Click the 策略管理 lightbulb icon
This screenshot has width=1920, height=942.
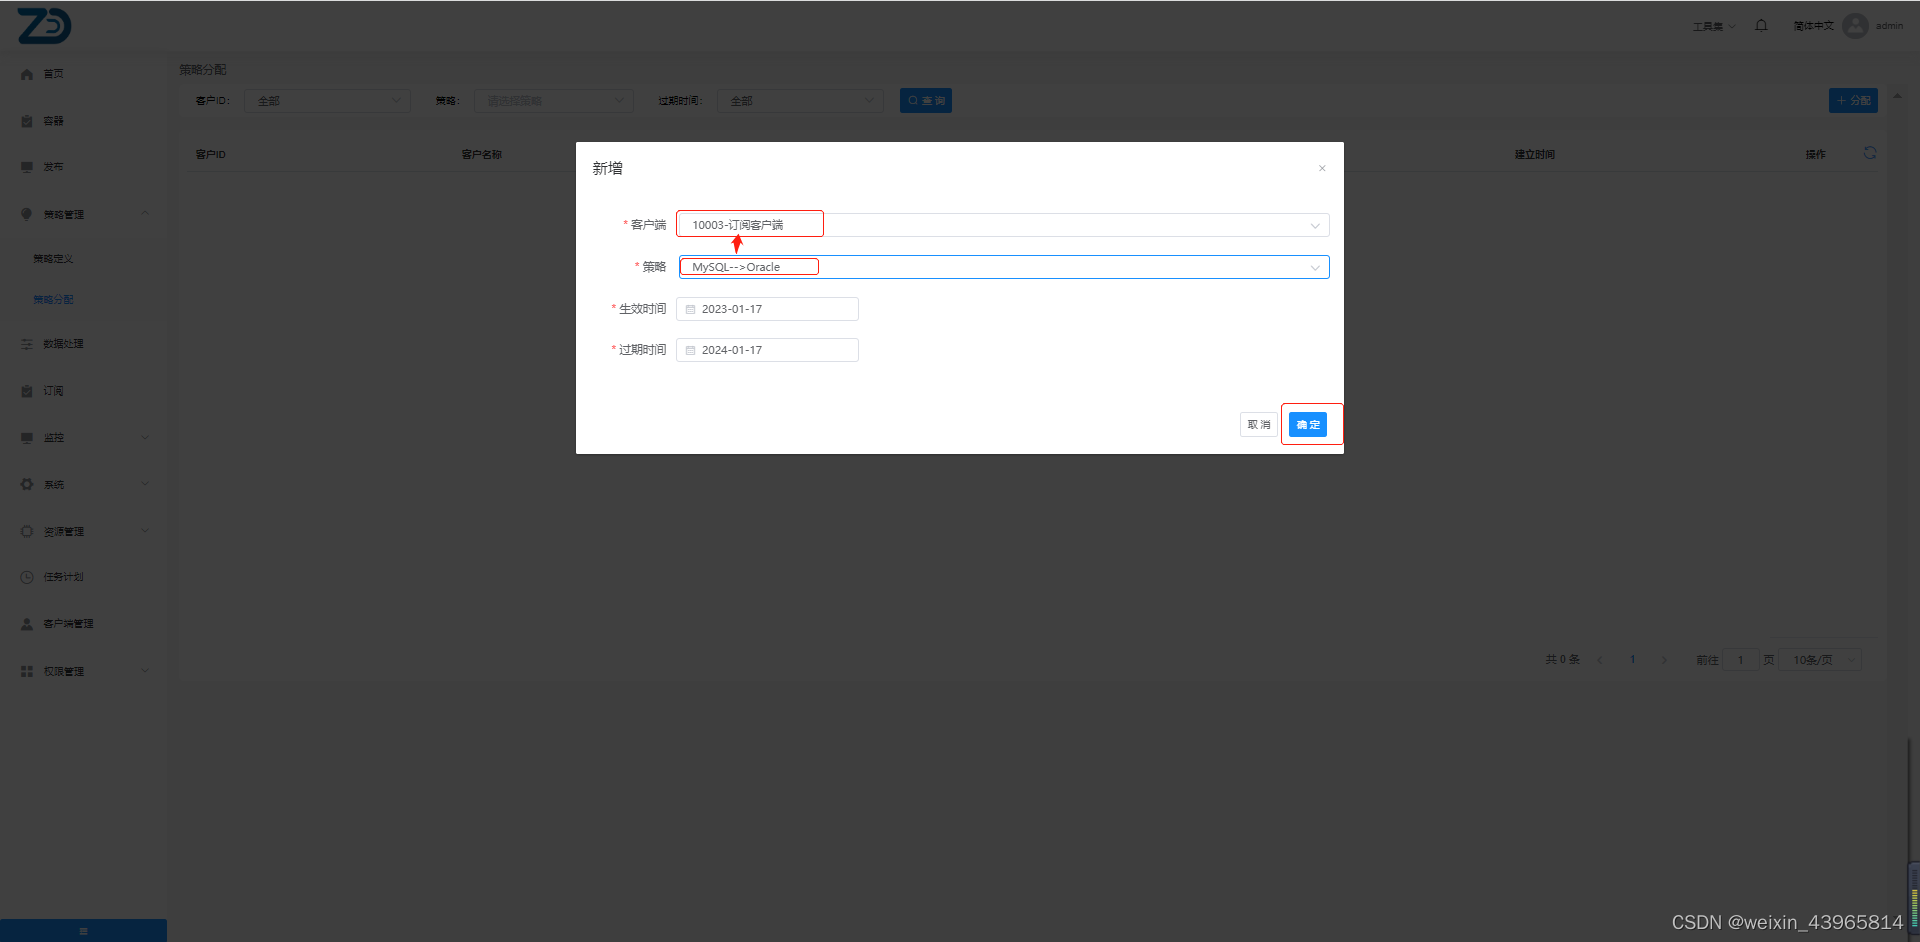coord(27,214)
